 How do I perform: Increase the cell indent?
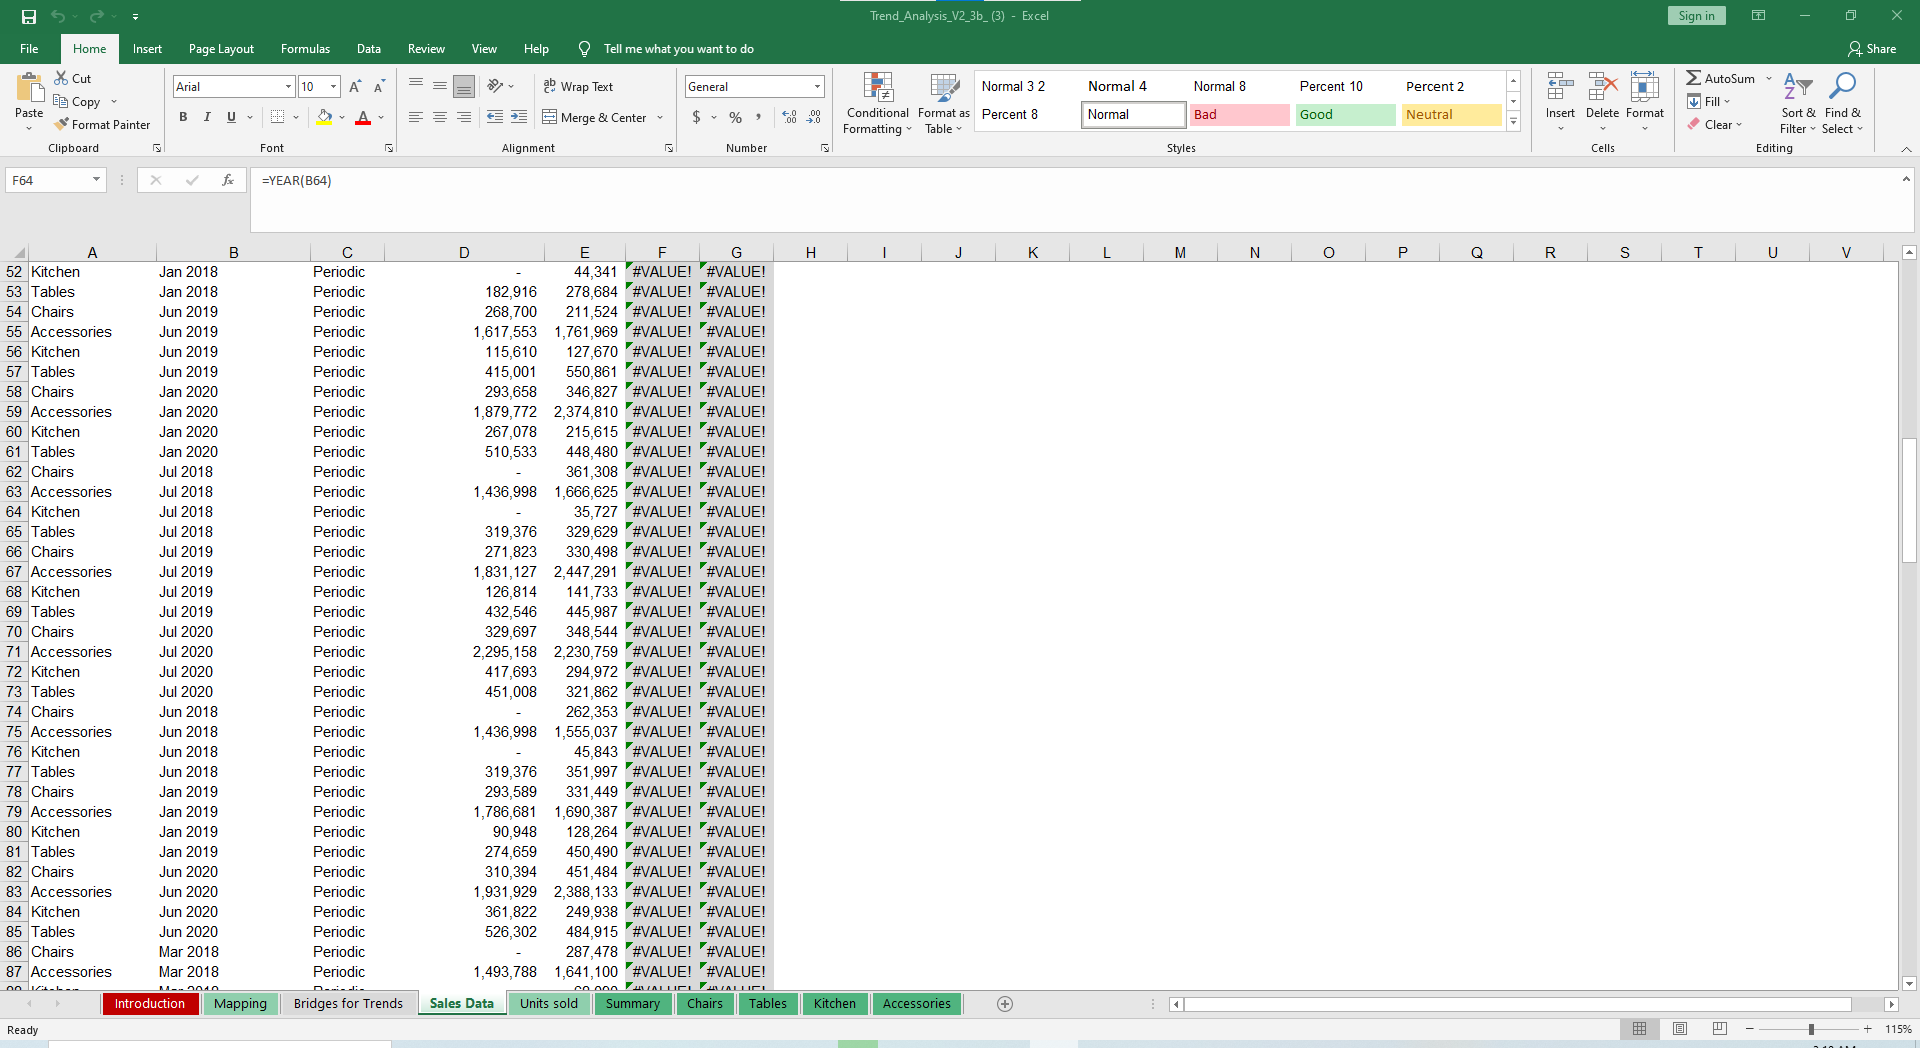coord(519,117)
